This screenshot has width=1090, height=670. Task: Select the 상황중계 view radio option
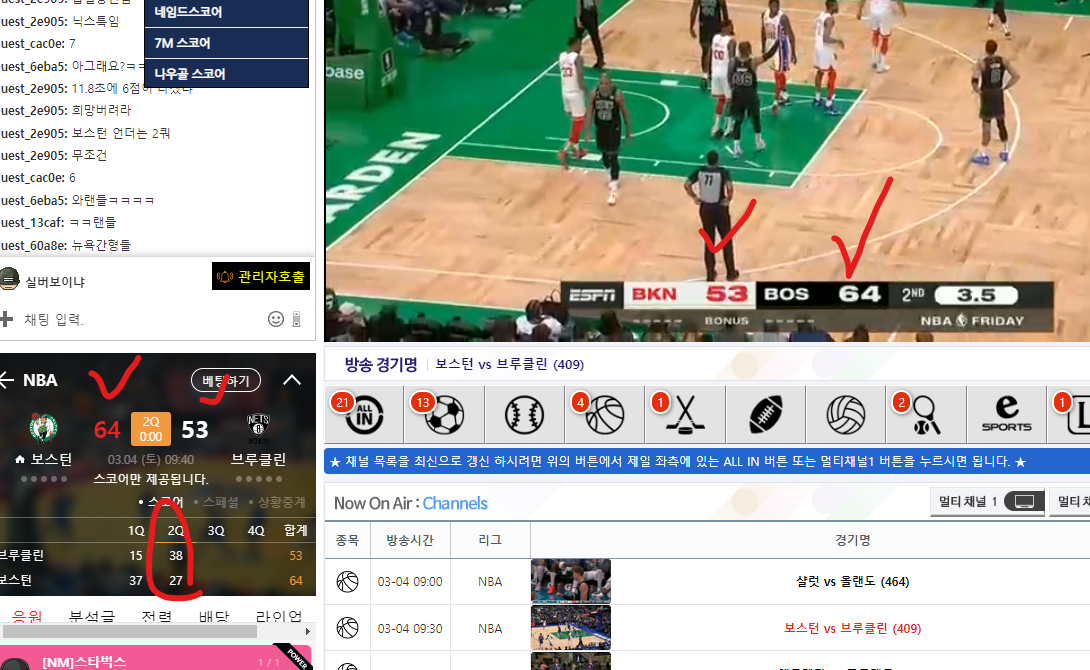point(277,502)
